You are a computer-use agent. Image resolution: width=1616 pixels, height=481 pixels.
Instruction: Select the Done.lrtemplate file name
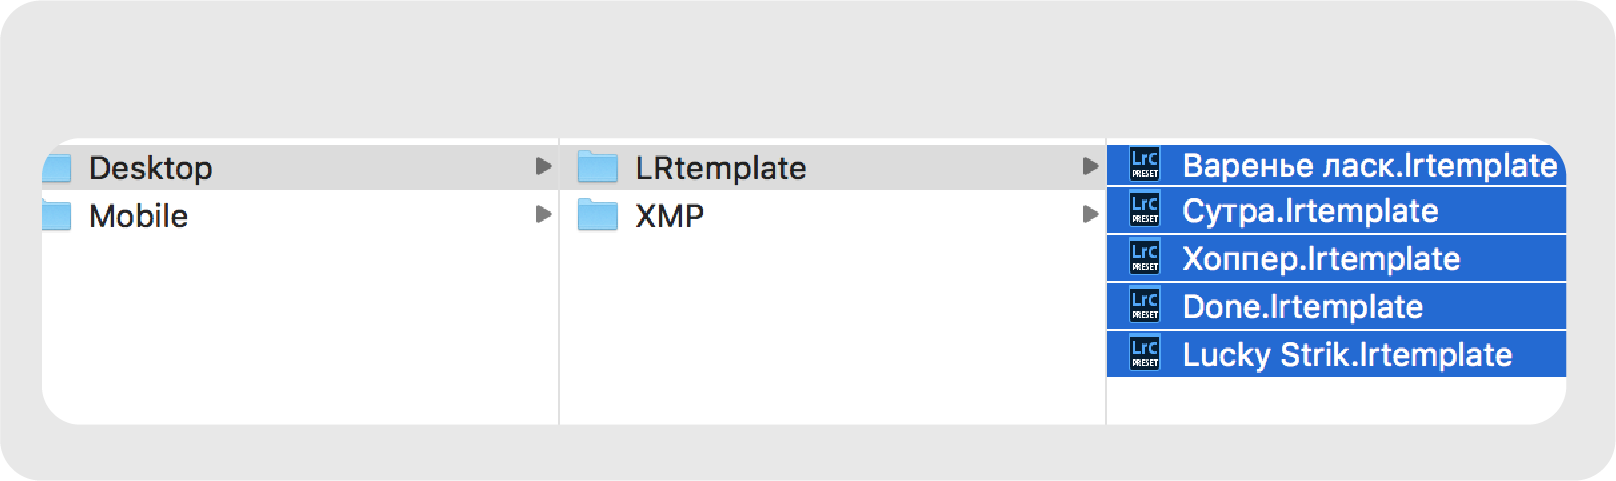tap(1302, 307)
